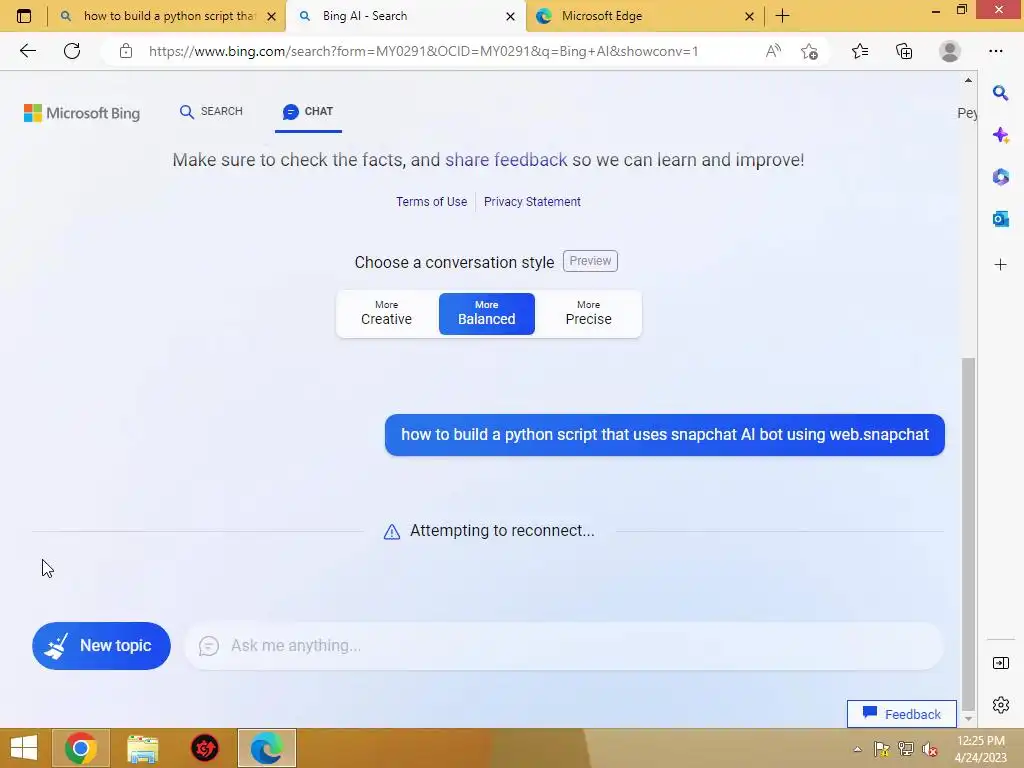Open the Feedback button
This screenshot has height=768, width=1024.
pos(902,714)
